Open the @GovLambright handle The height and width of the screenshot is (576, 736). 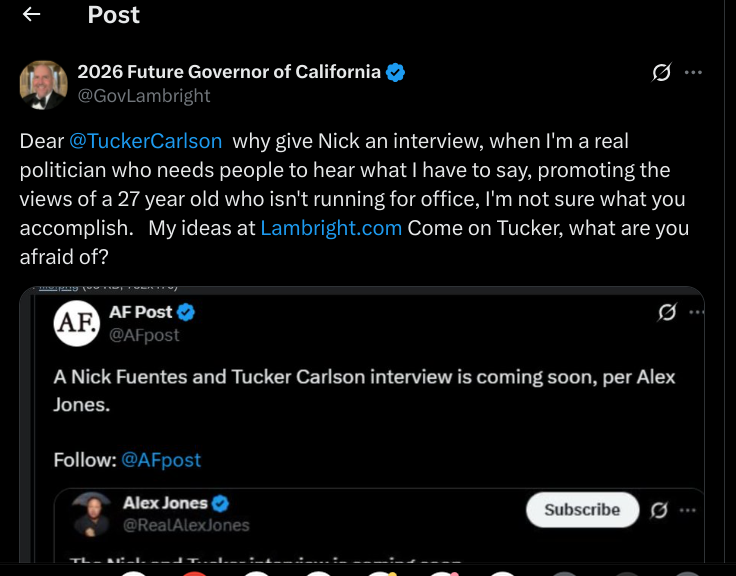coord(144,96)
